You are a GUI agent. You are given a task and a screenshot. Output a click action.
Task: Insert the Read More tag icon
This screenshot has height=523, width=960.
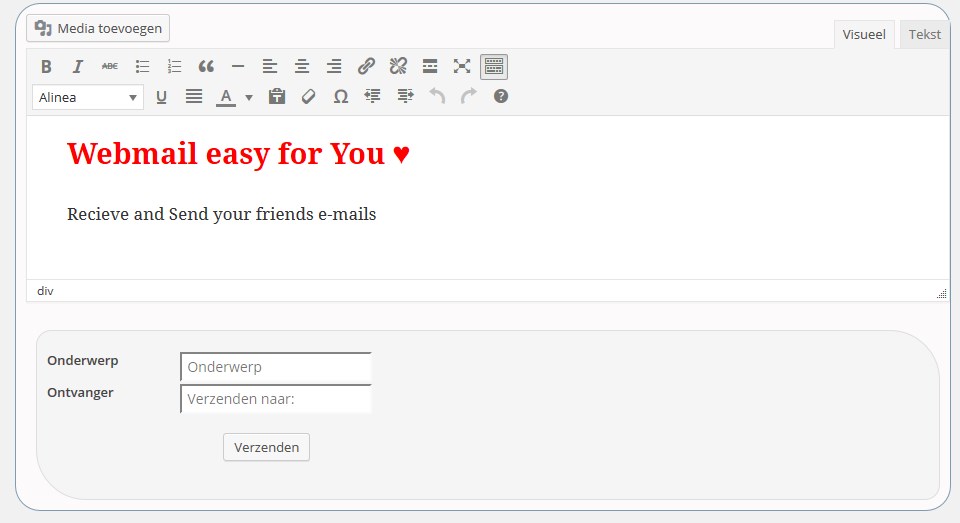point(430,66)
